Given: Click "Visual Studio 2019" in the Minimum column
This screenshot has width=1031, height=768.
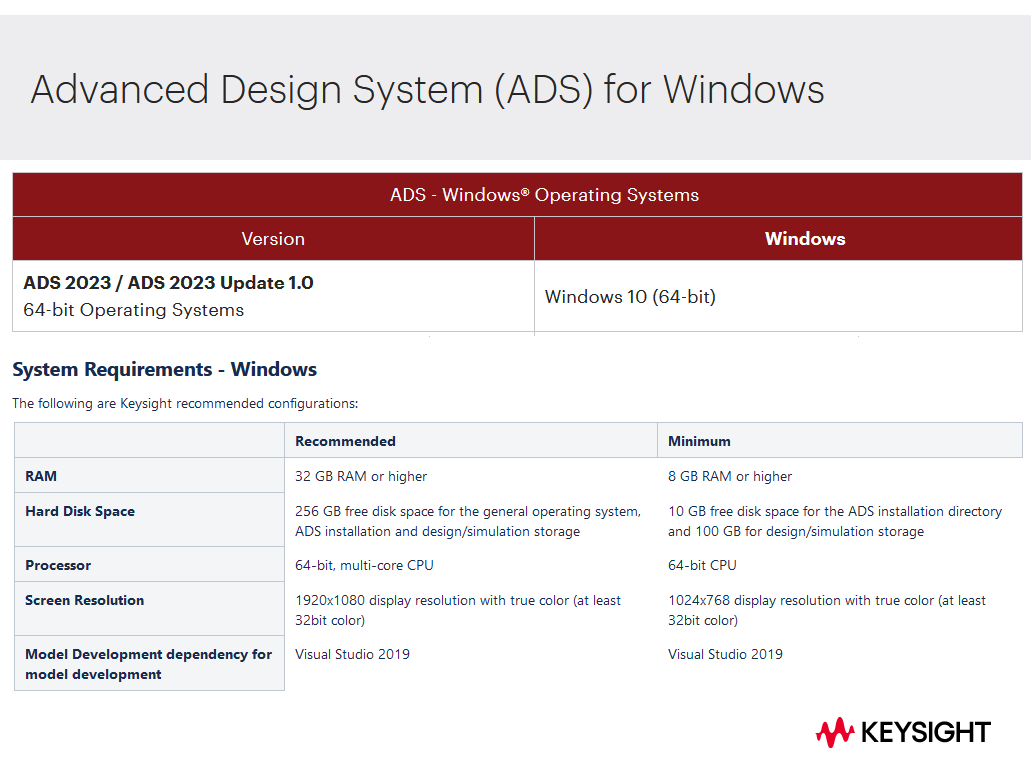Looking at the screenshot, I should click(x=725, y=654).
